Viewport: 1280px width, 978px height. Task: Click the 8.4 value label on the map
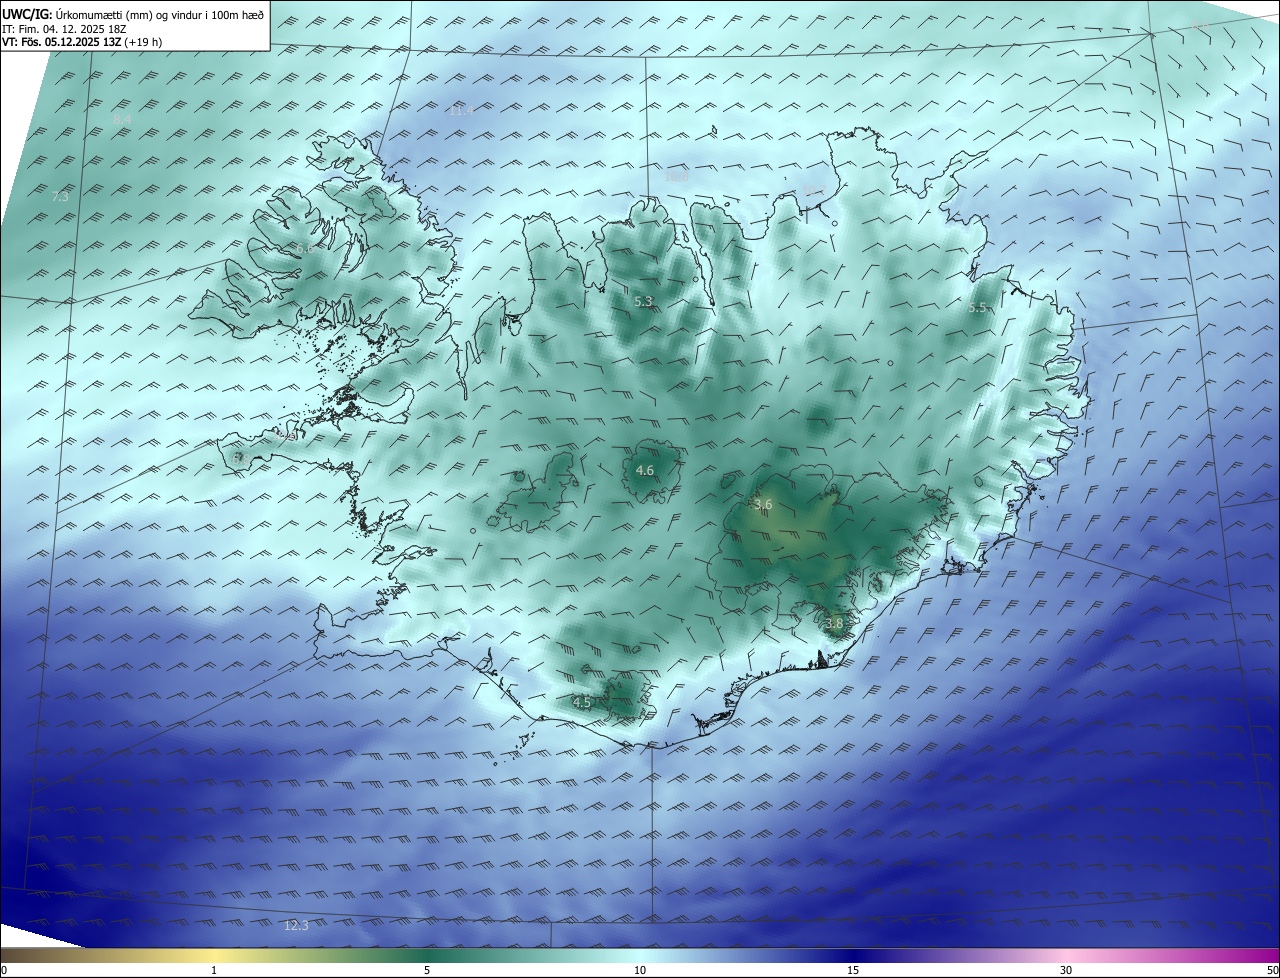[x=122, y=120]
